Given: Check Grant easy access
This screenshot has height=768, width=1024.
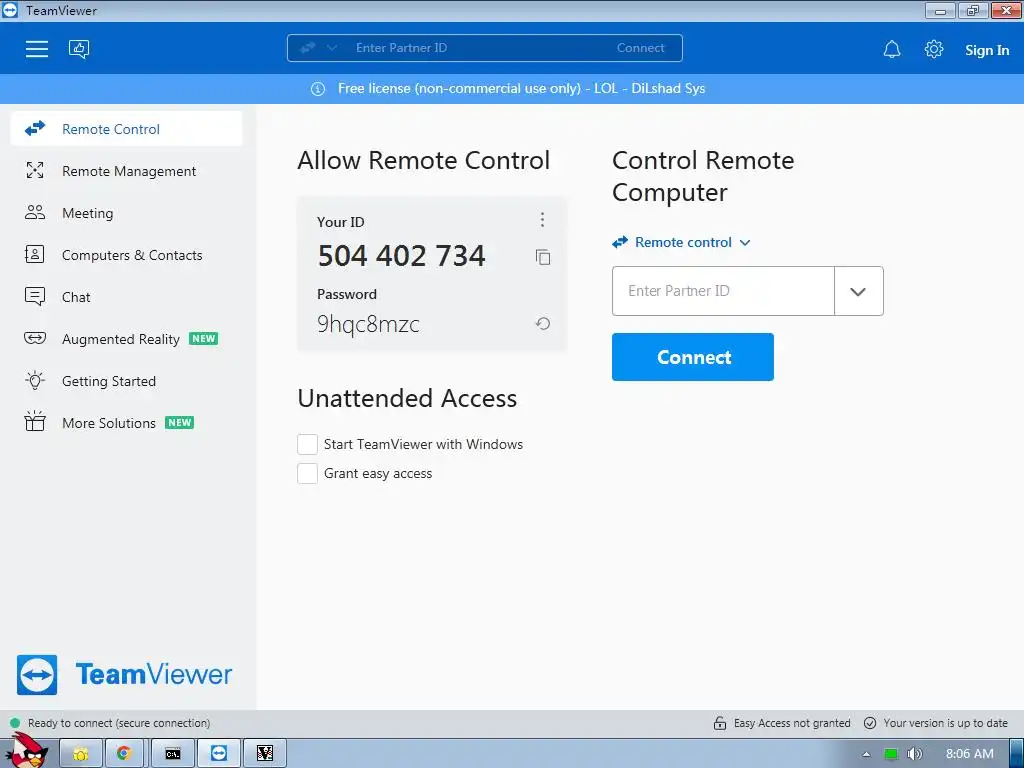Looking at the screenshot, I should point(308,473).
